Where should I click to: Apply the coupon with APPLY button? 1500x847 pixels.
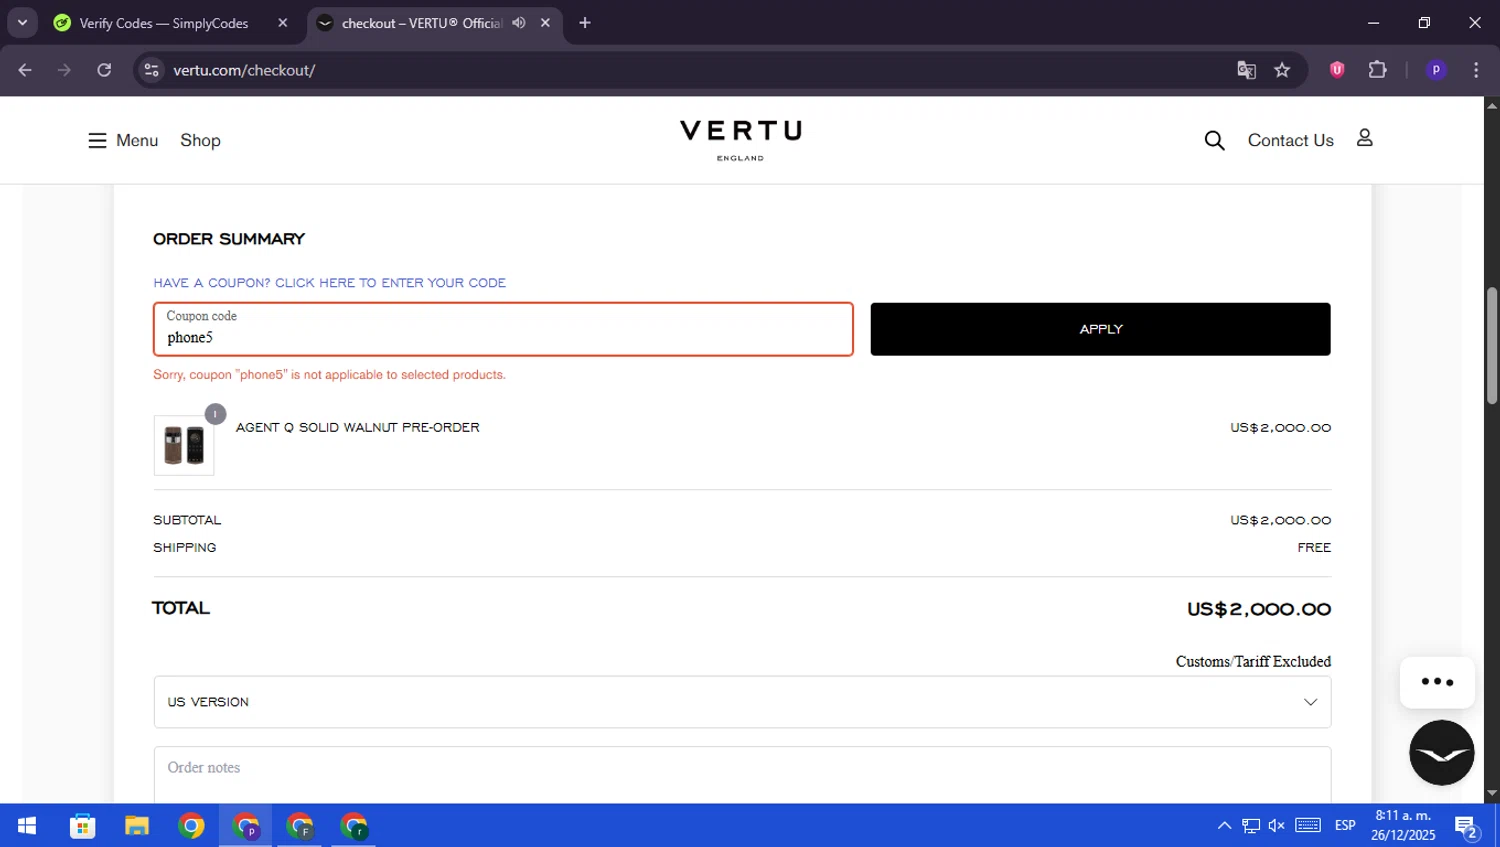coord(1100,329)
